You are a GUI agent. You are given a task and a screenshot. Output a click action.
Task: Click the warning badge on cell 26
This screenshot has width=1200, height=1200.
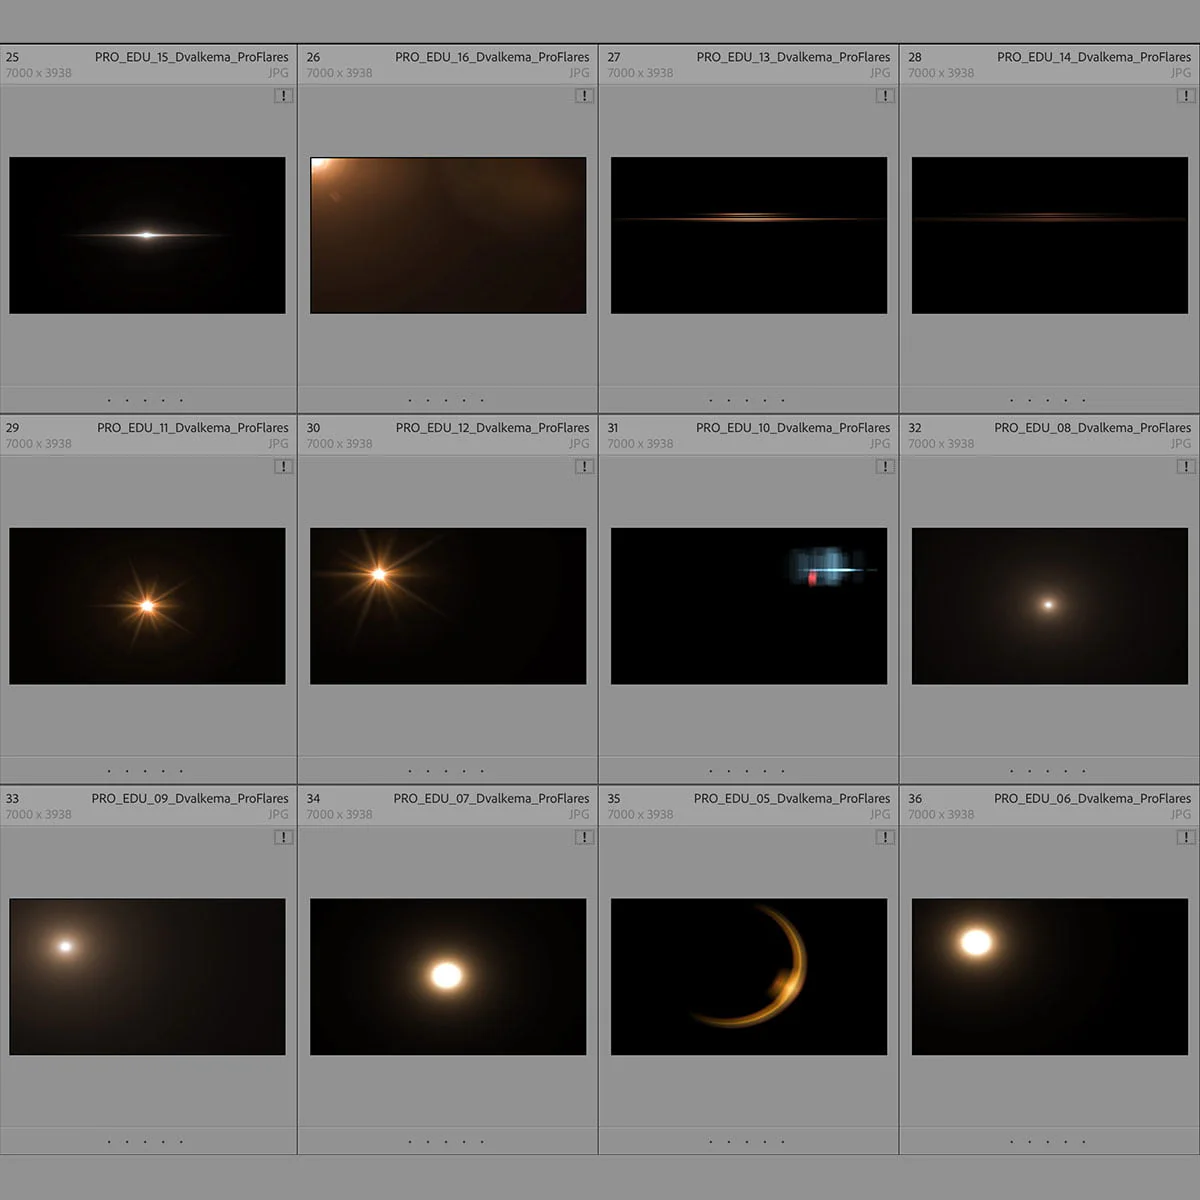tap(584, 96)
